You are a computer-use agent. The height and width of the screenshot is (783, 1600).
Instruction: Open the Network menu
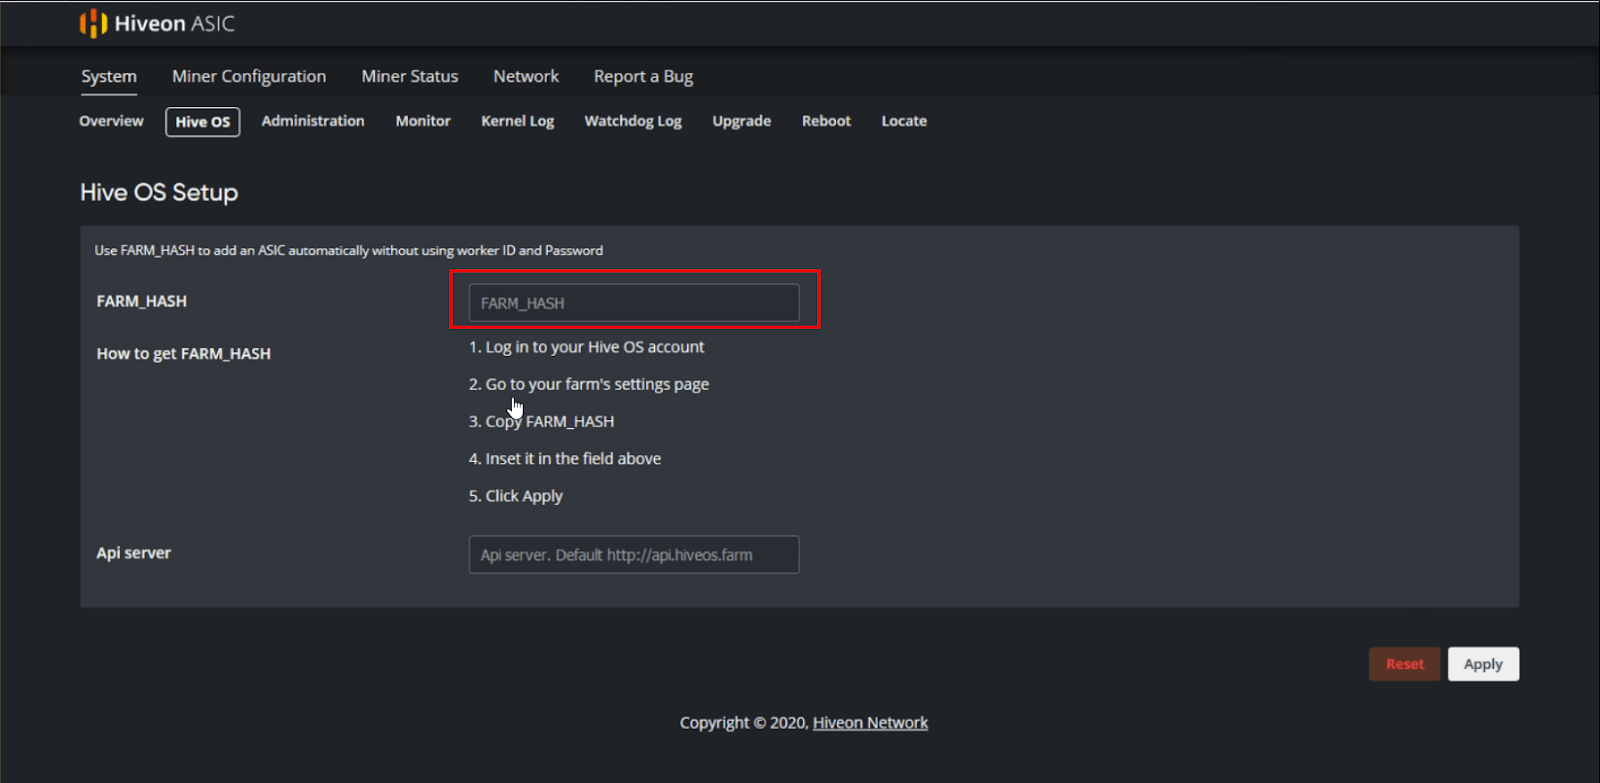point(526,76)
